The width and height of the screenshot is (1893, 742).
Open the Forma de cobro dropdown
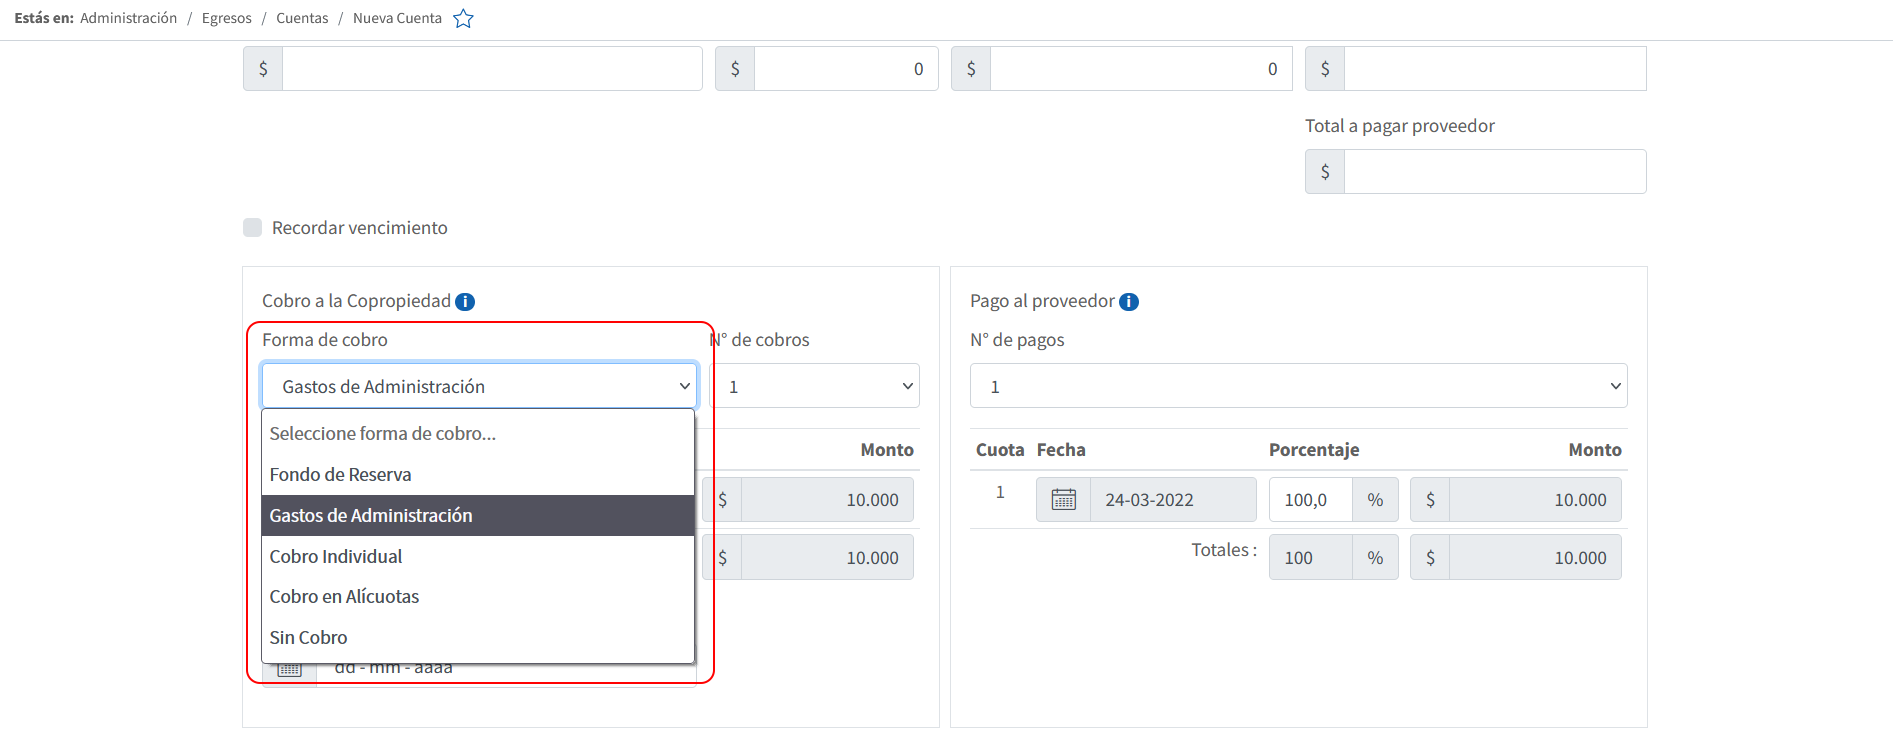tap(479, 386)
